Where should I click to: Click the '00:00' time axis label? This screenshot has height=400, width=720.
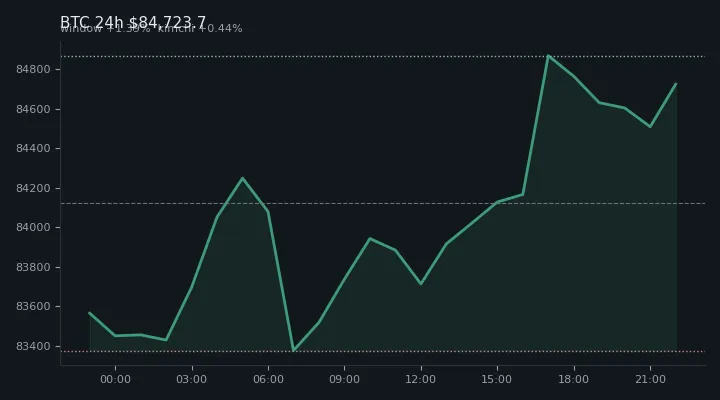[x=115, y=379]
